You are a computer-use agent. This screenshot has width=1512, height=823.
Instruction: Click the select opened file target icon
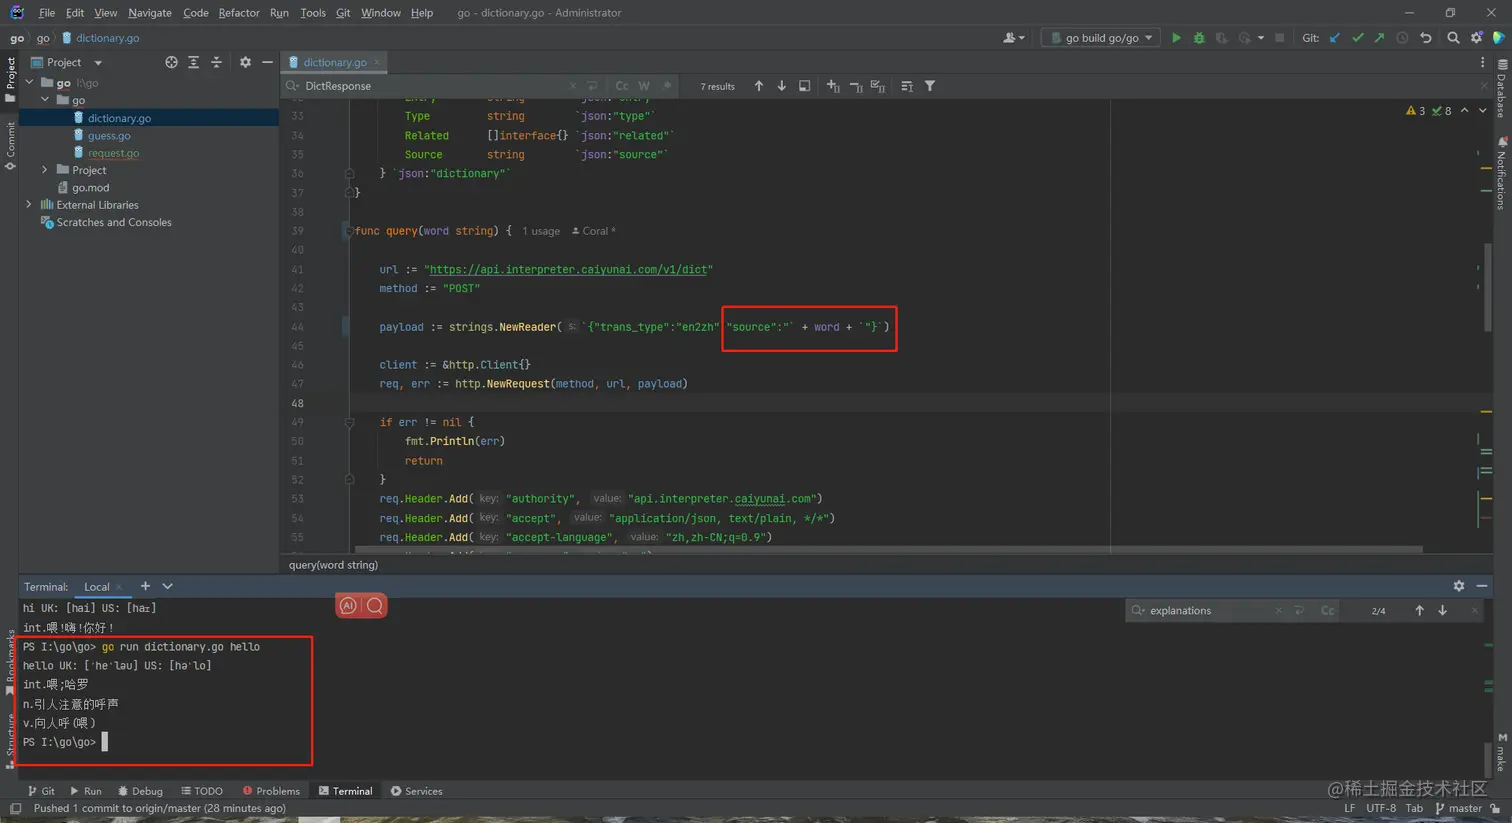pyautogui.click(x=171, y=62)
